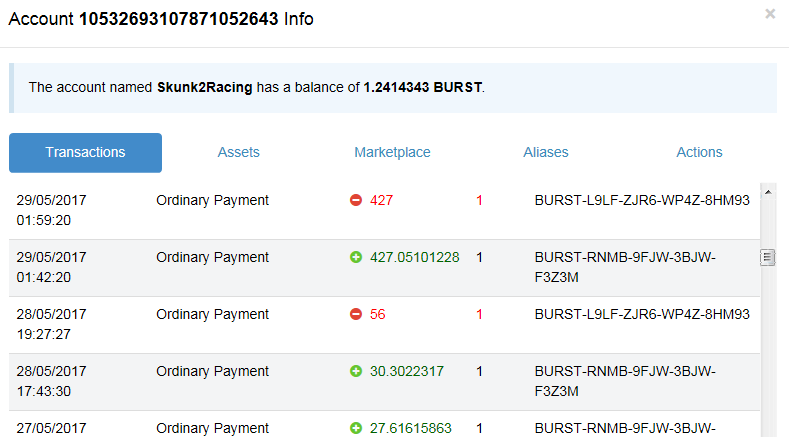Image resolution: width=789 pixels, height=437 pixels.
Task: Click Ordinary Payment in the 19:27:27 row
Action: point(212,314)
